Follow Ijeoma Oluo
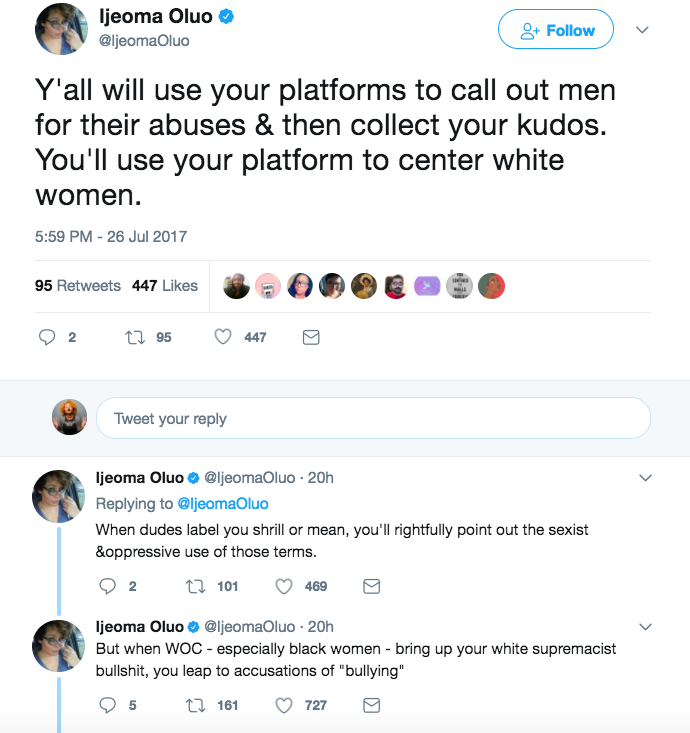Screen dimensions: 690x733 point(557,31)
